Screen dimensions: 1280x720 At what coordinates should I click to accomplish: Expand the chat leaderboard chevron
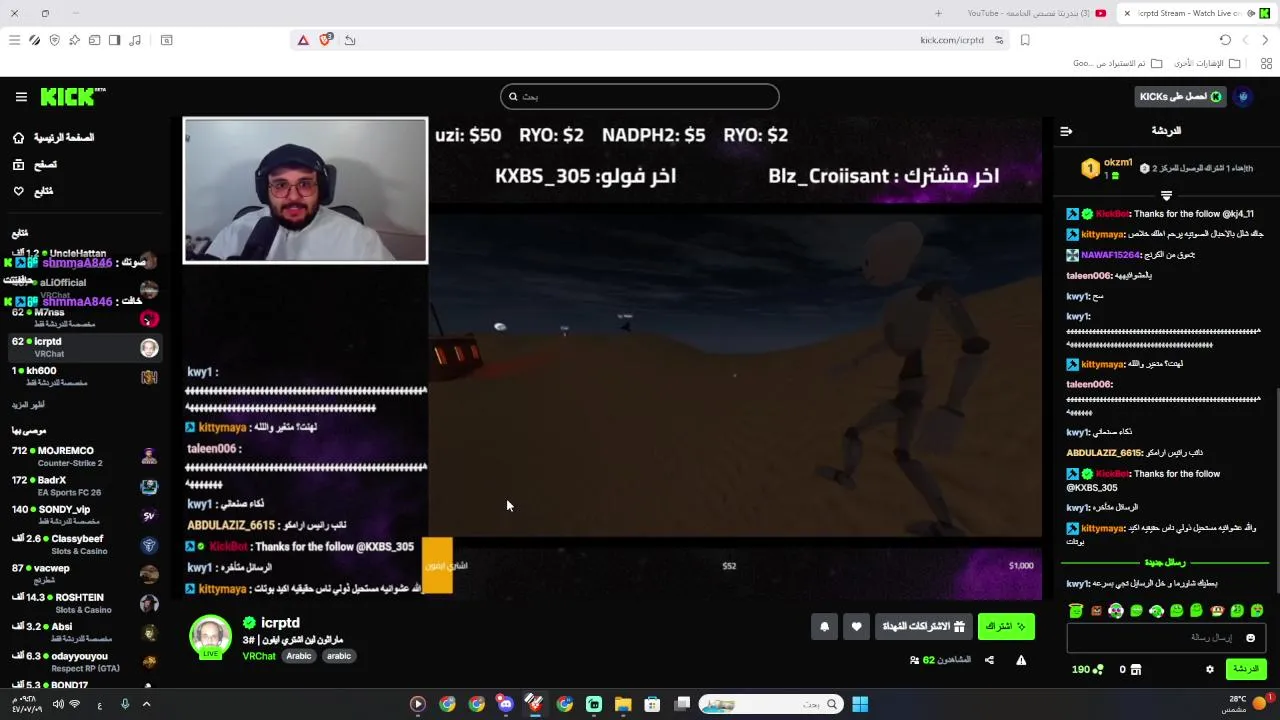click(1166, 195)
